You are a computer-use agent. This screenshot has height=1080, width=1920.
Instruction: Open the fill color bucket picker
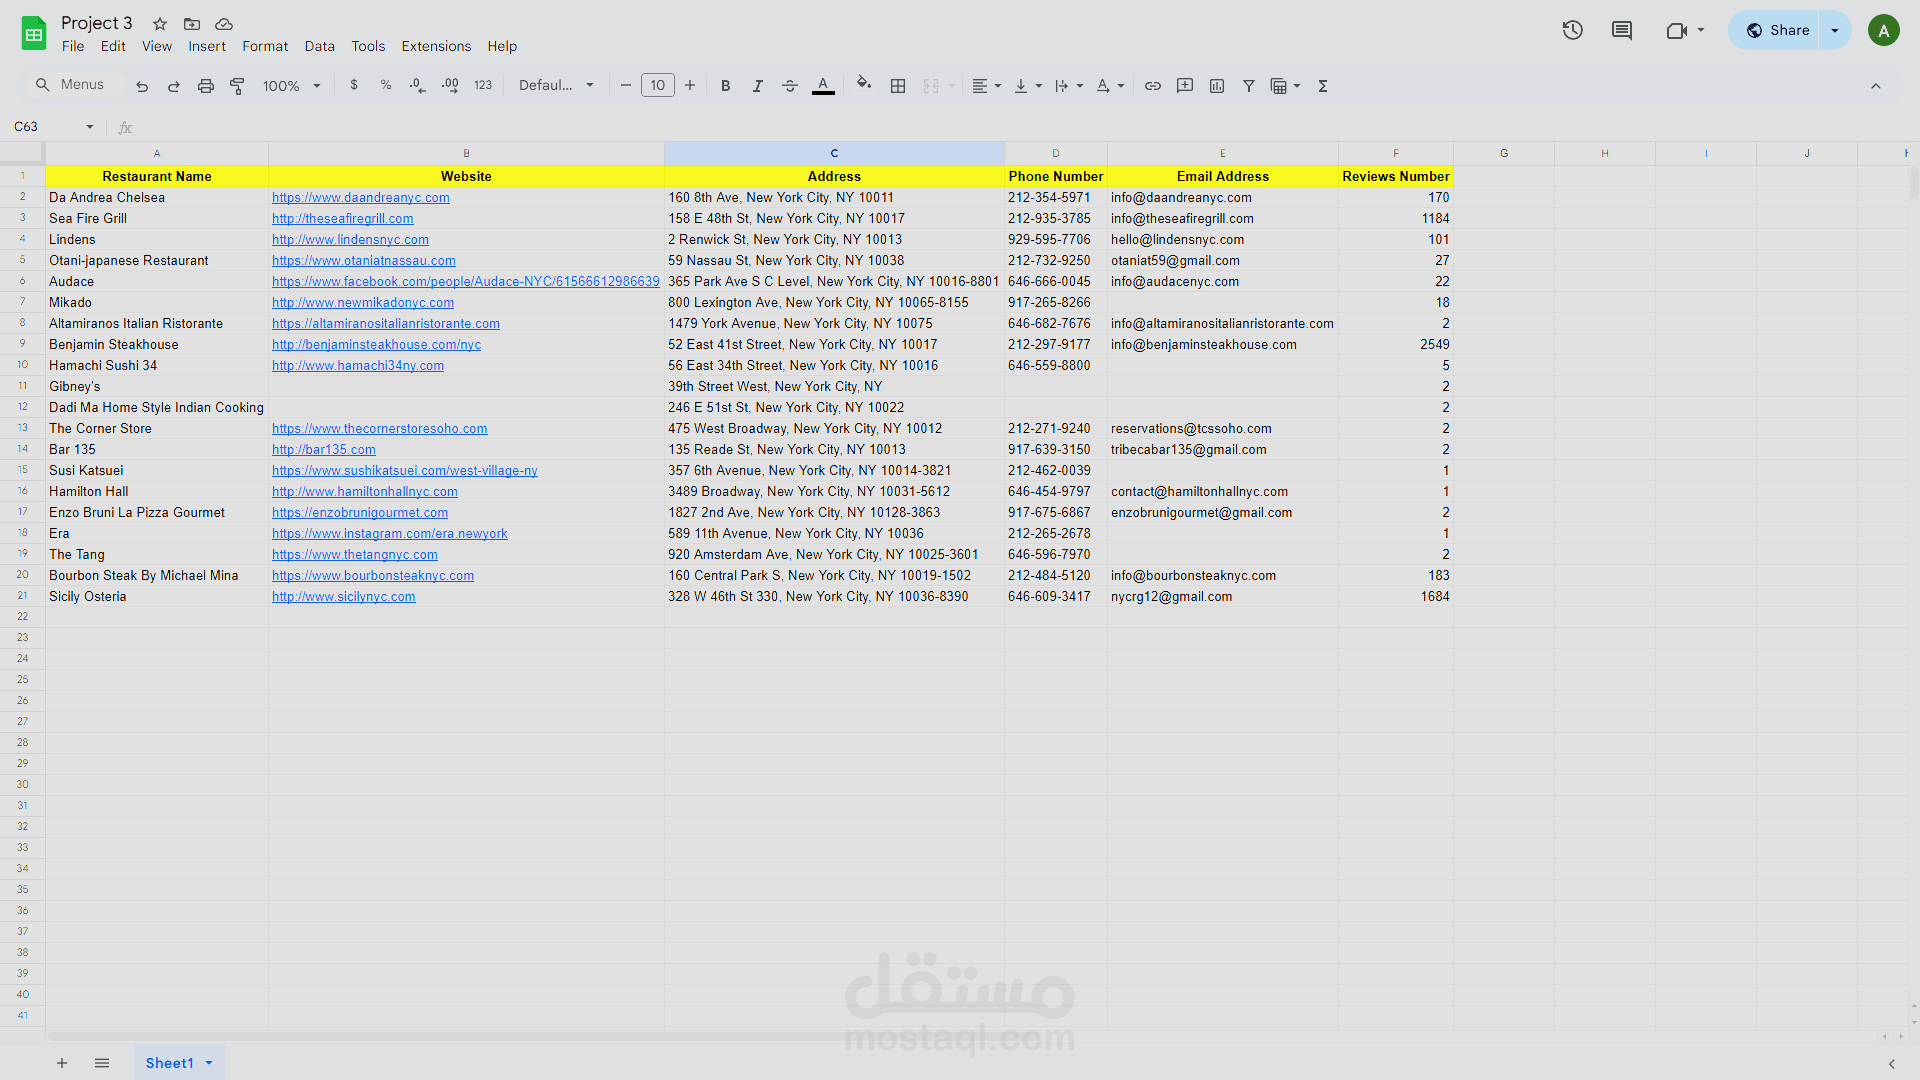(x=863, y=84)
